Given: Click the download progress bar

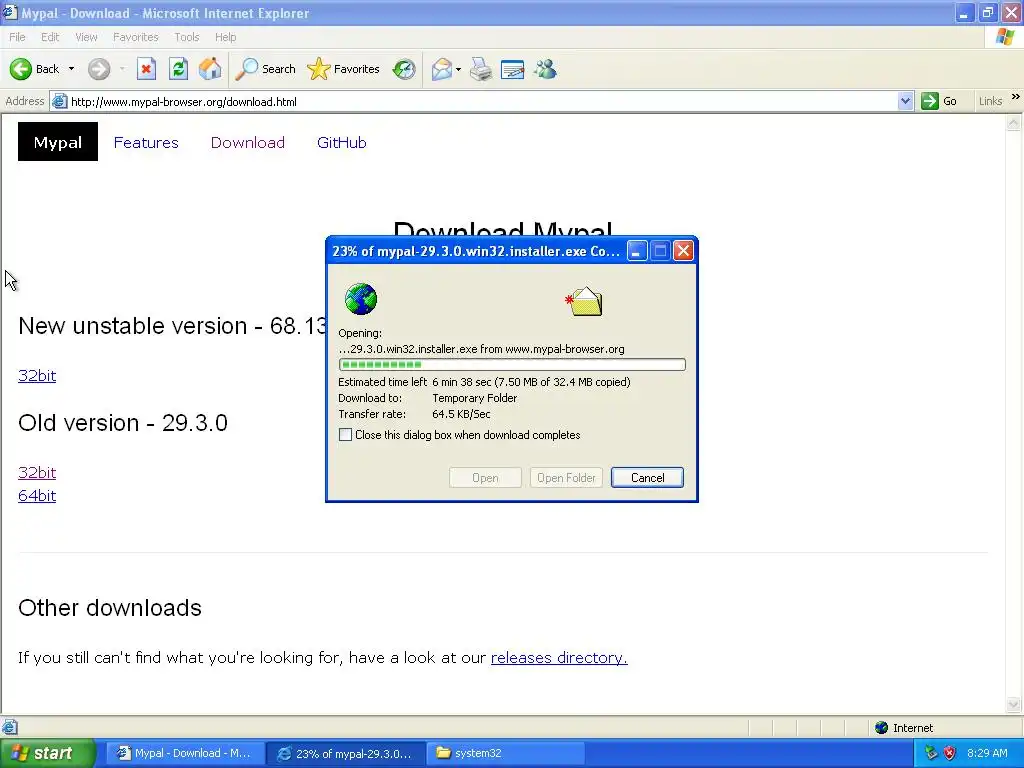Looking at the screenshot, I should (512, 364).
